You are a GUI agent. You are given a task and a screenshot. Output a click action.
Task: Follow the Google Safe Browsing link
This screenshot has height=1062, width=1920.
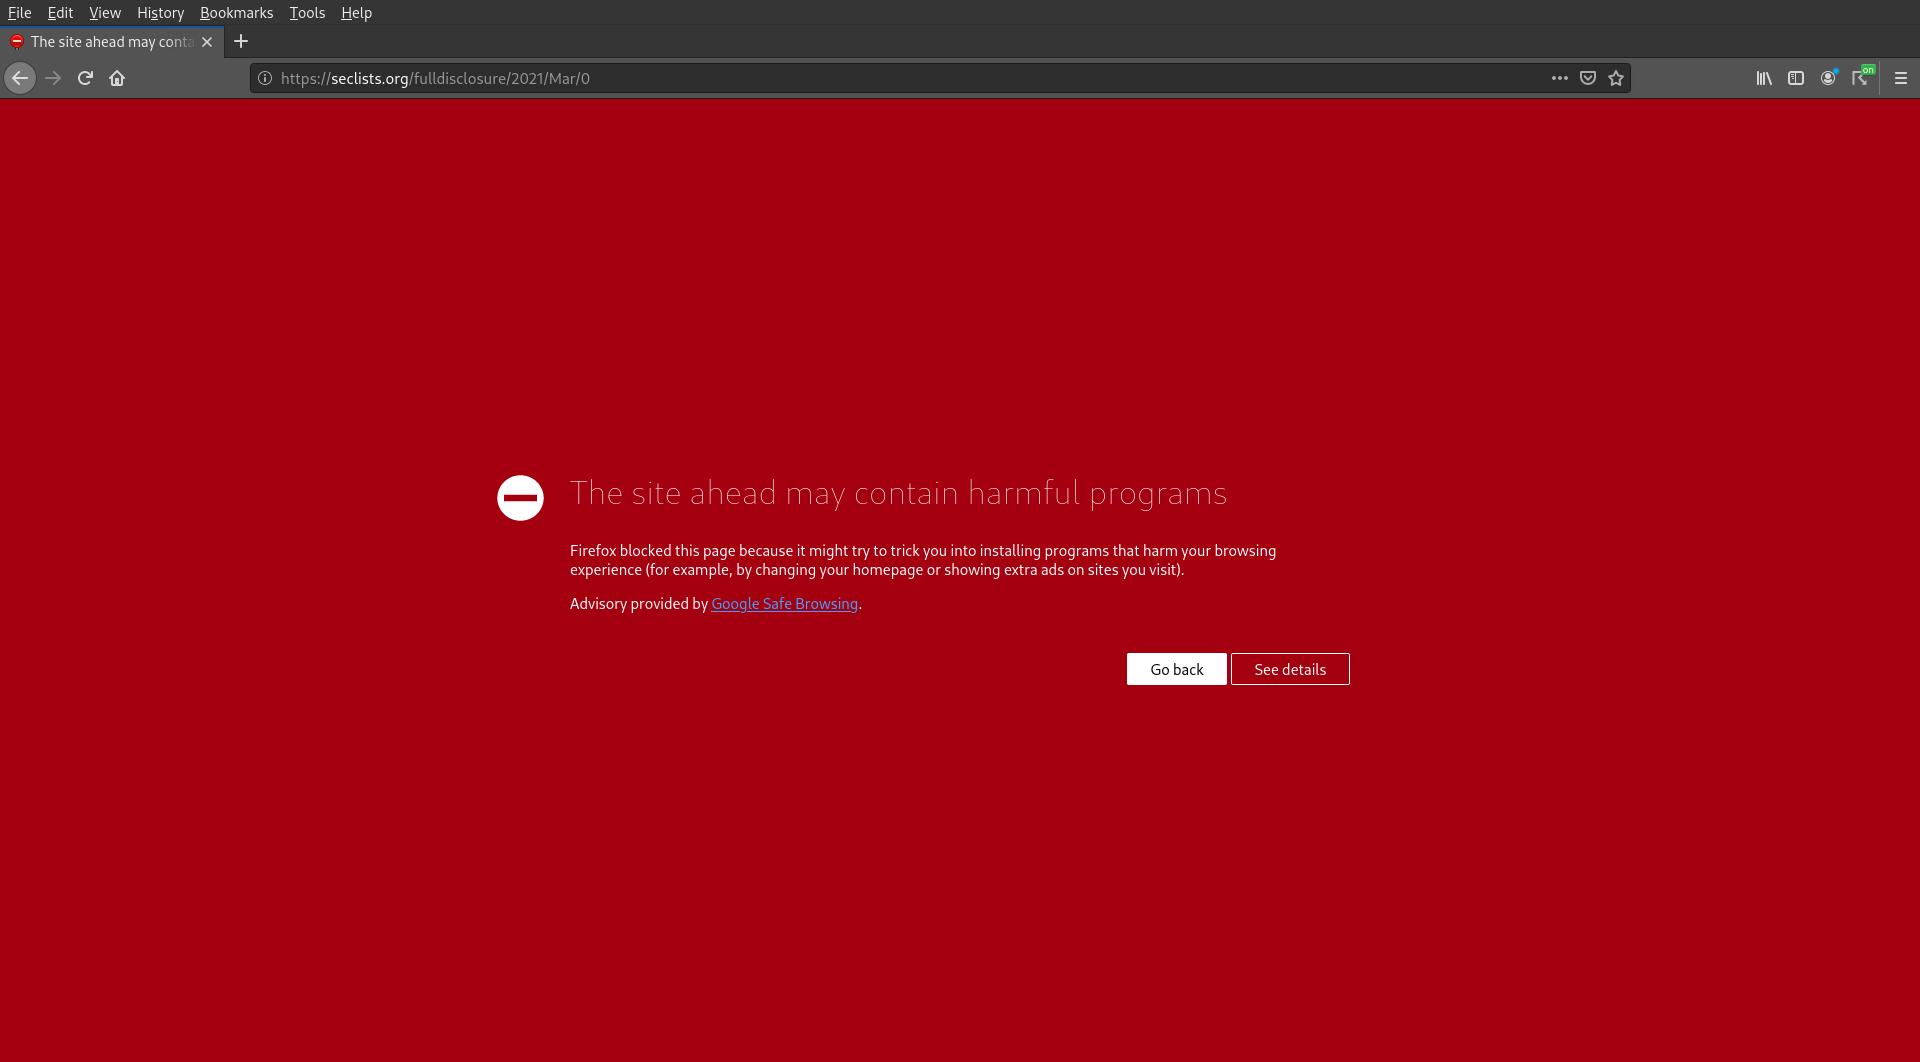(784, 604)
